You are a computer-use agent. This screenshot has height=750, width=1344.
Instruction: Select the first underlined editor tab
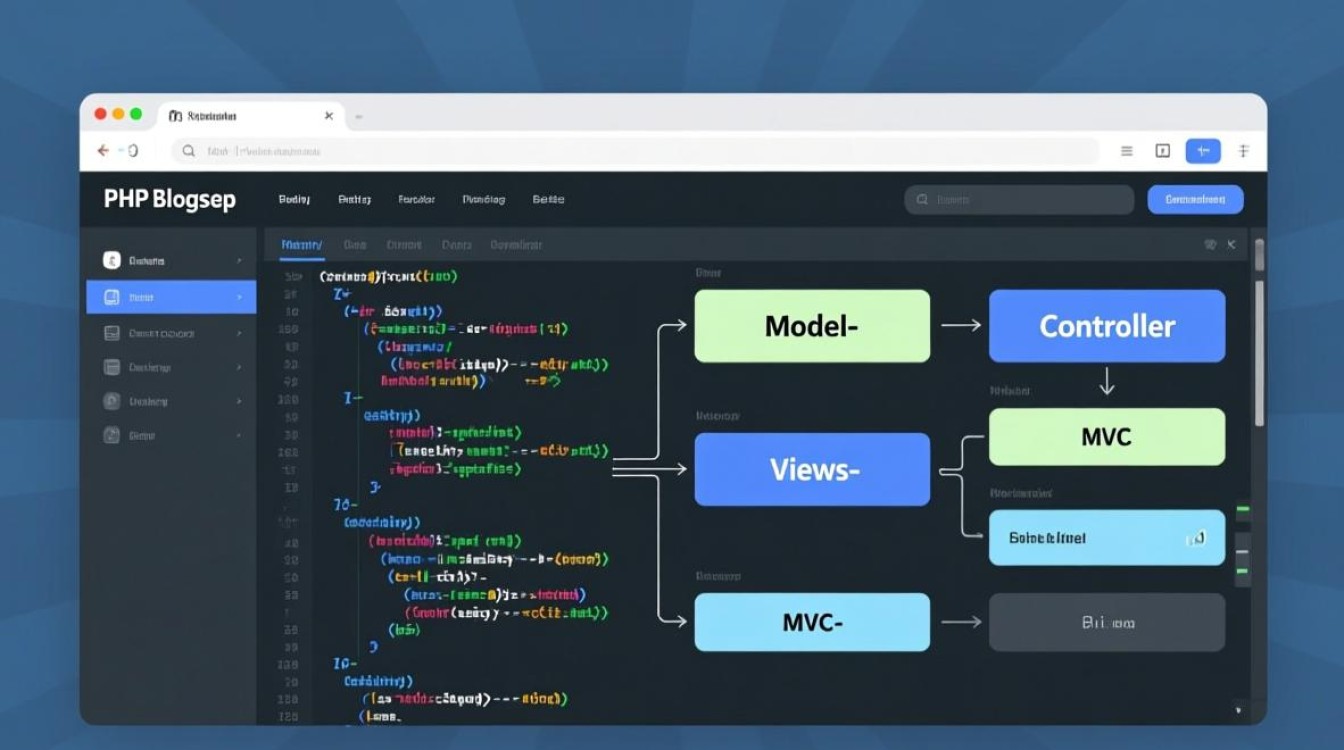click(x=301, y=245)
